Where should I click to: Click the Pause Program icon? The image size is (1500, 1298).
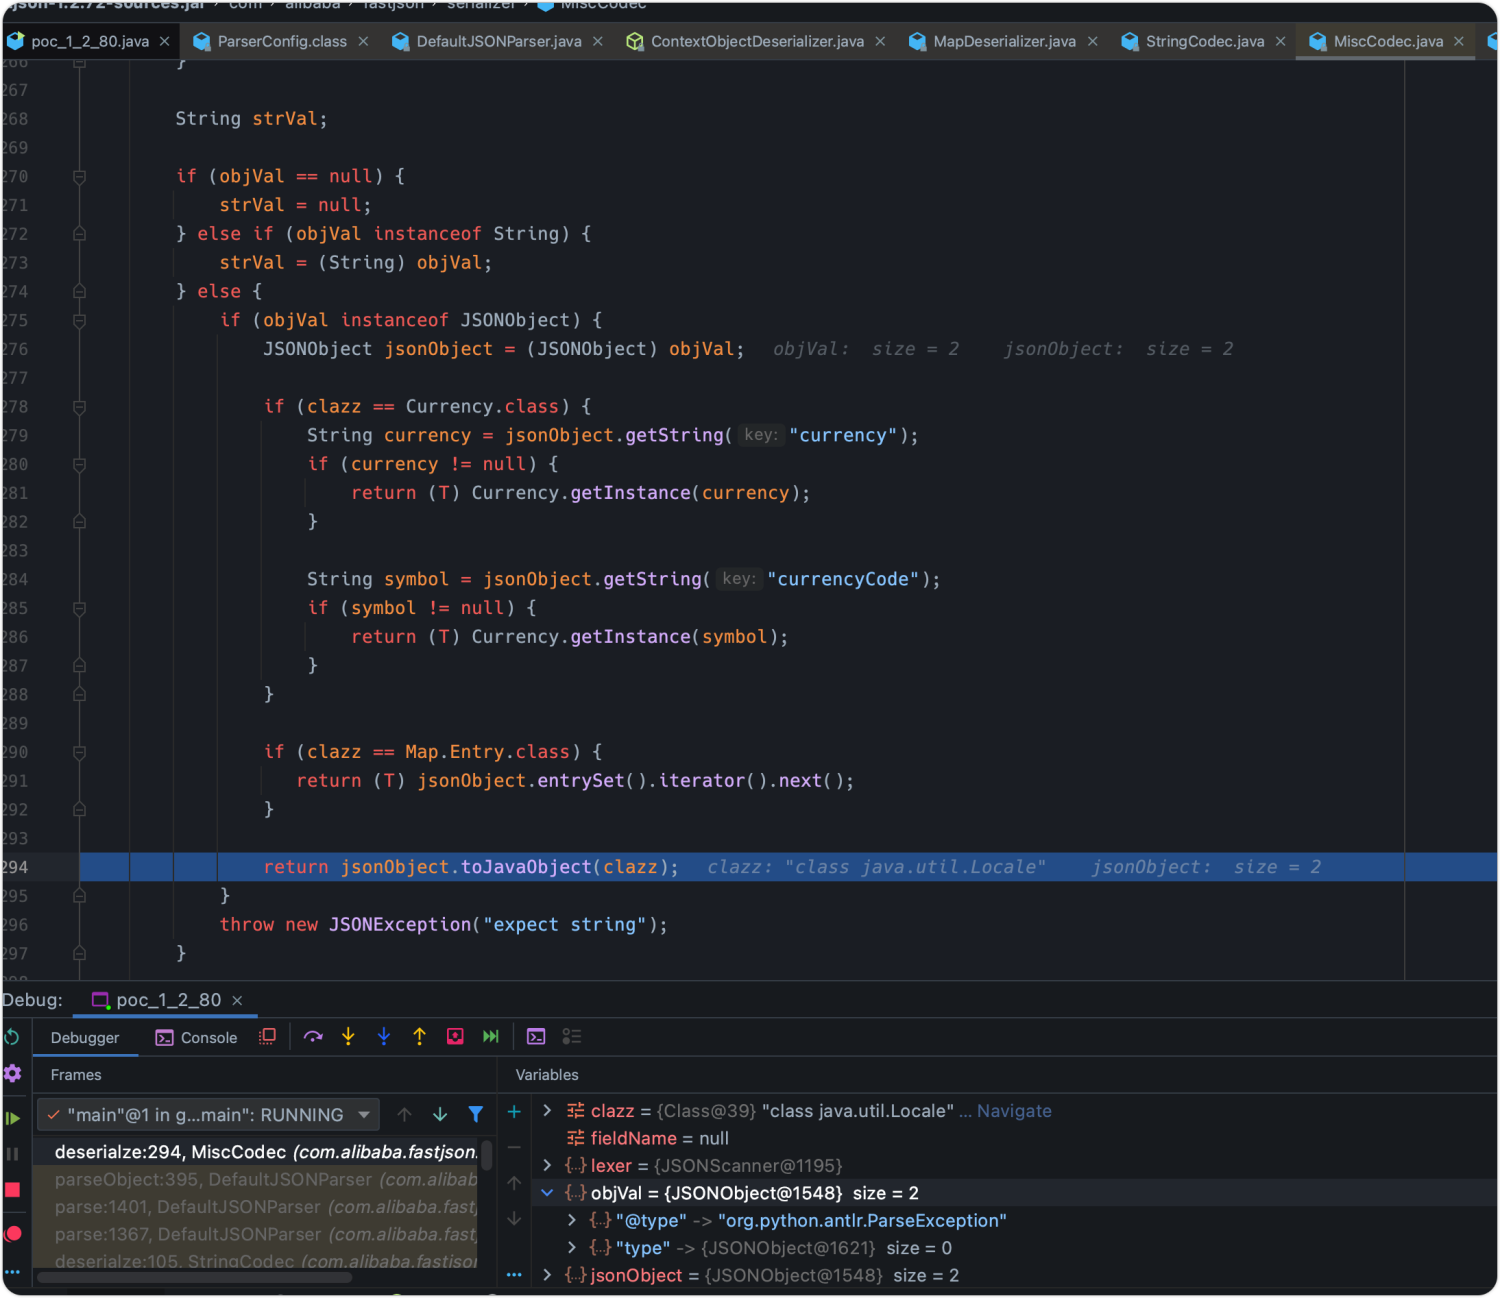click(x=12, y=1154)
